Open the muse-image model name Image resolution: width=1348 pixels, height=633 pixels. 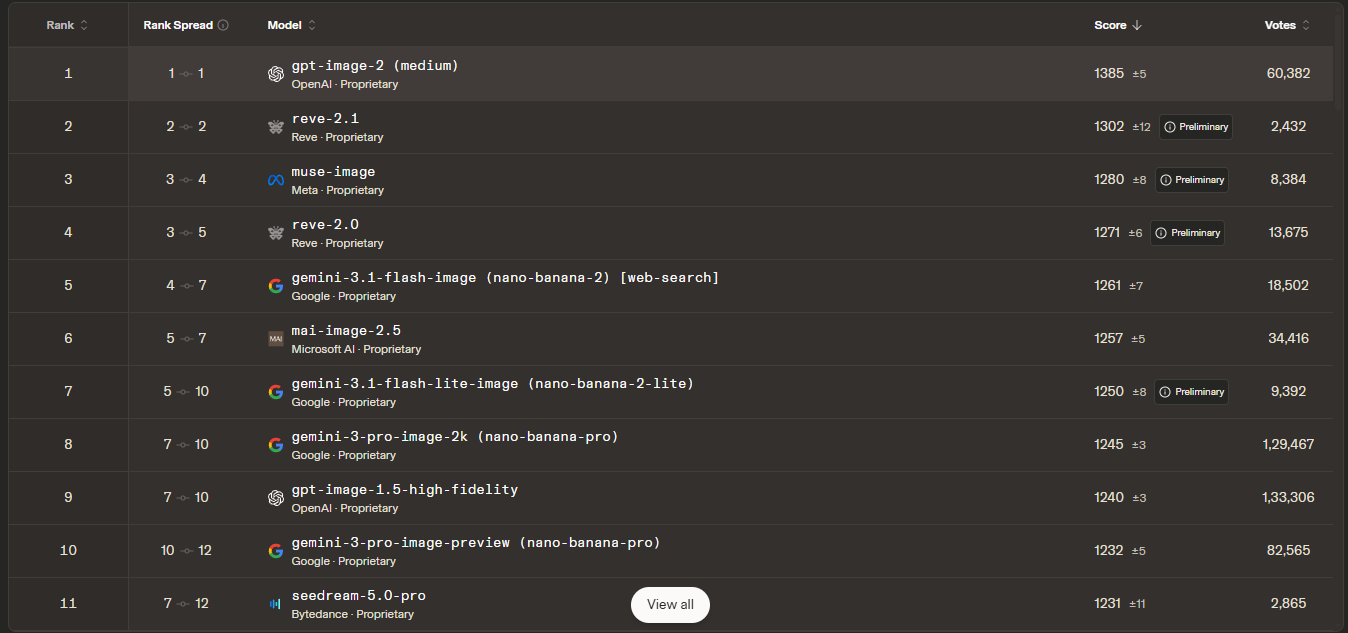[x=333, y=172]
